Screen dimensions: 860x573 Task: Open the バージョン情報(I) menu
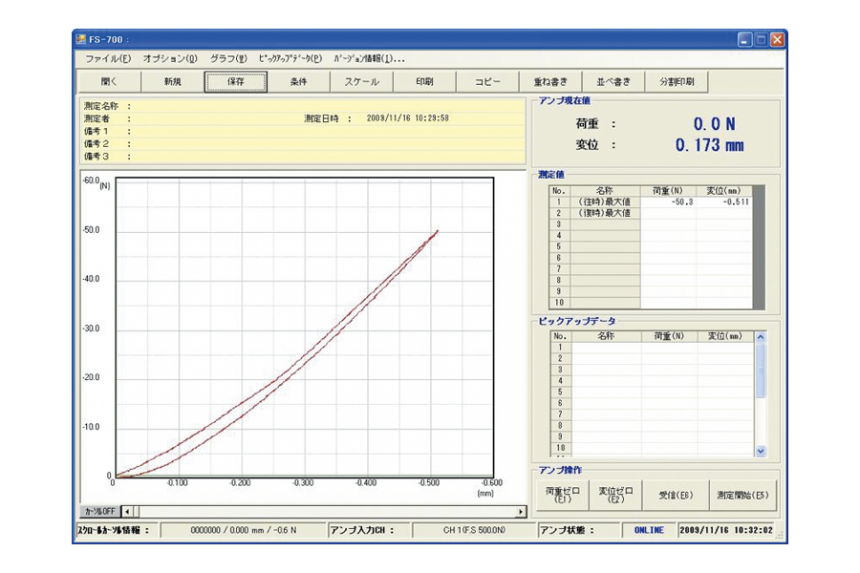pyautogui.click(x=369, y=59)
